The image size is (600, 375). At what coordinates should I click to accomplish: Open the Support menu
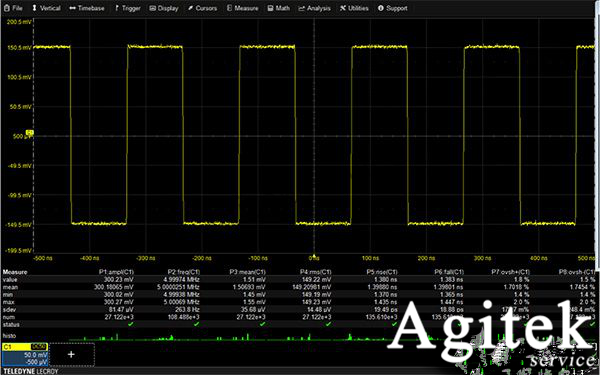pyautogui.click(x=393, y=8)
